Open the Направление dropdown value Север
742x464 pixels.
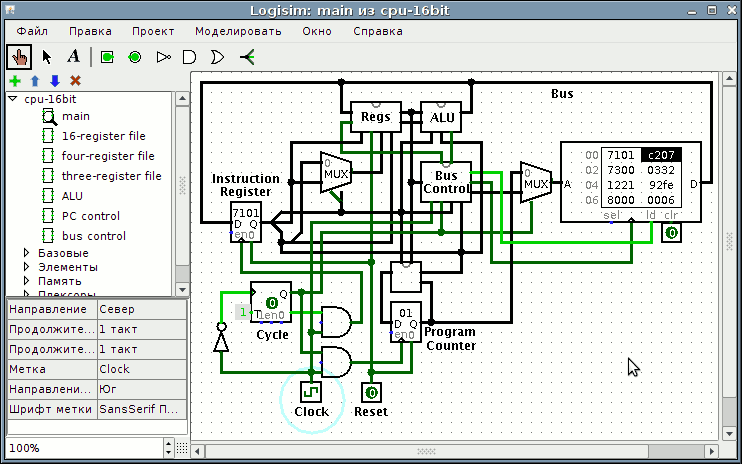(x=141, y=309)
